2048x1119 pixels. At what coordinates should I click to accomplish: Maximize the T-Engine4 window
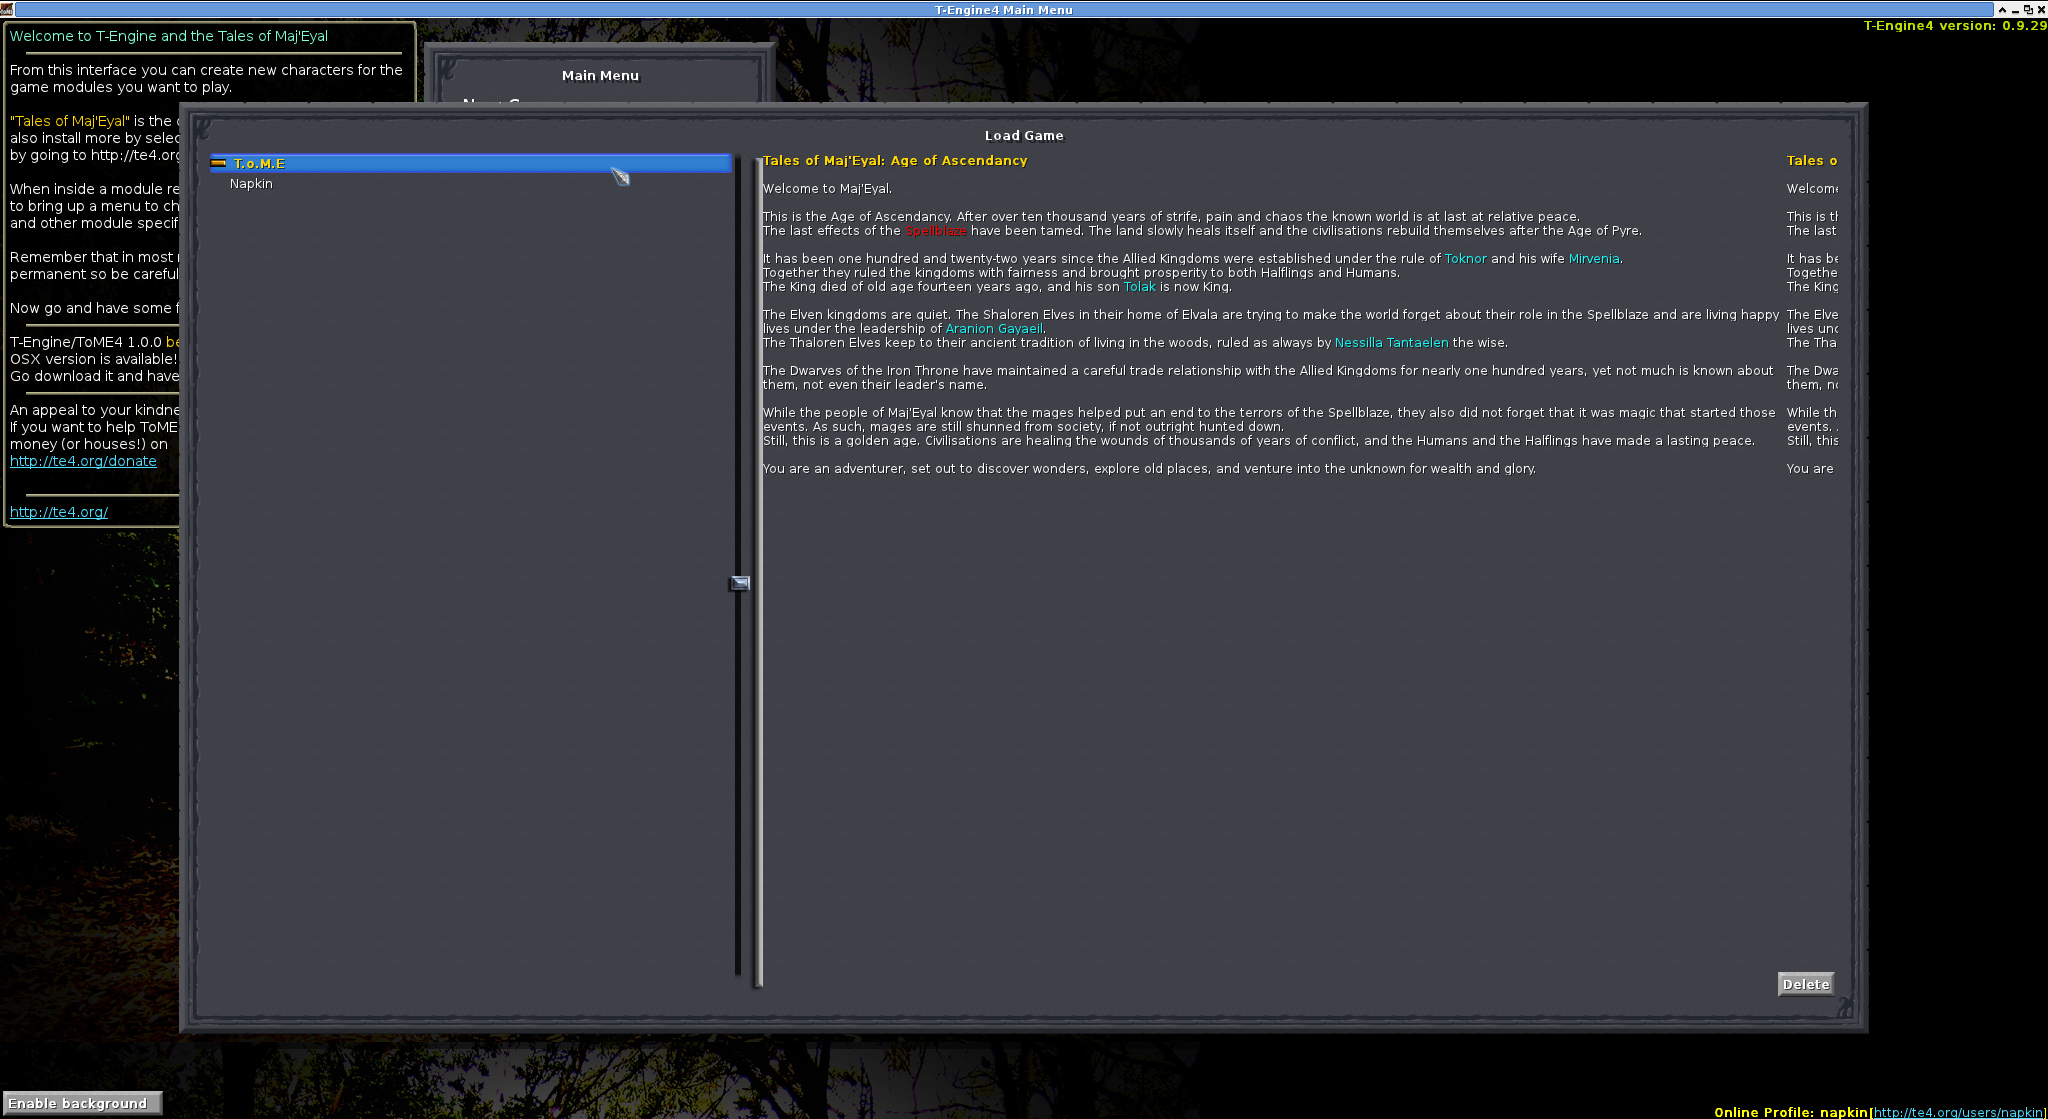pos(2028,9)
